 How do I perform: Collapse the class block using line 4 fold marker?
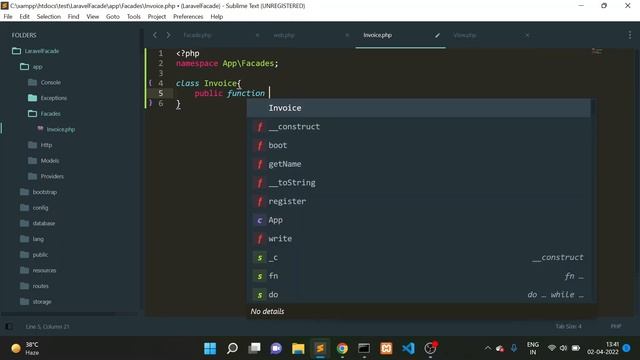[150, 83]
